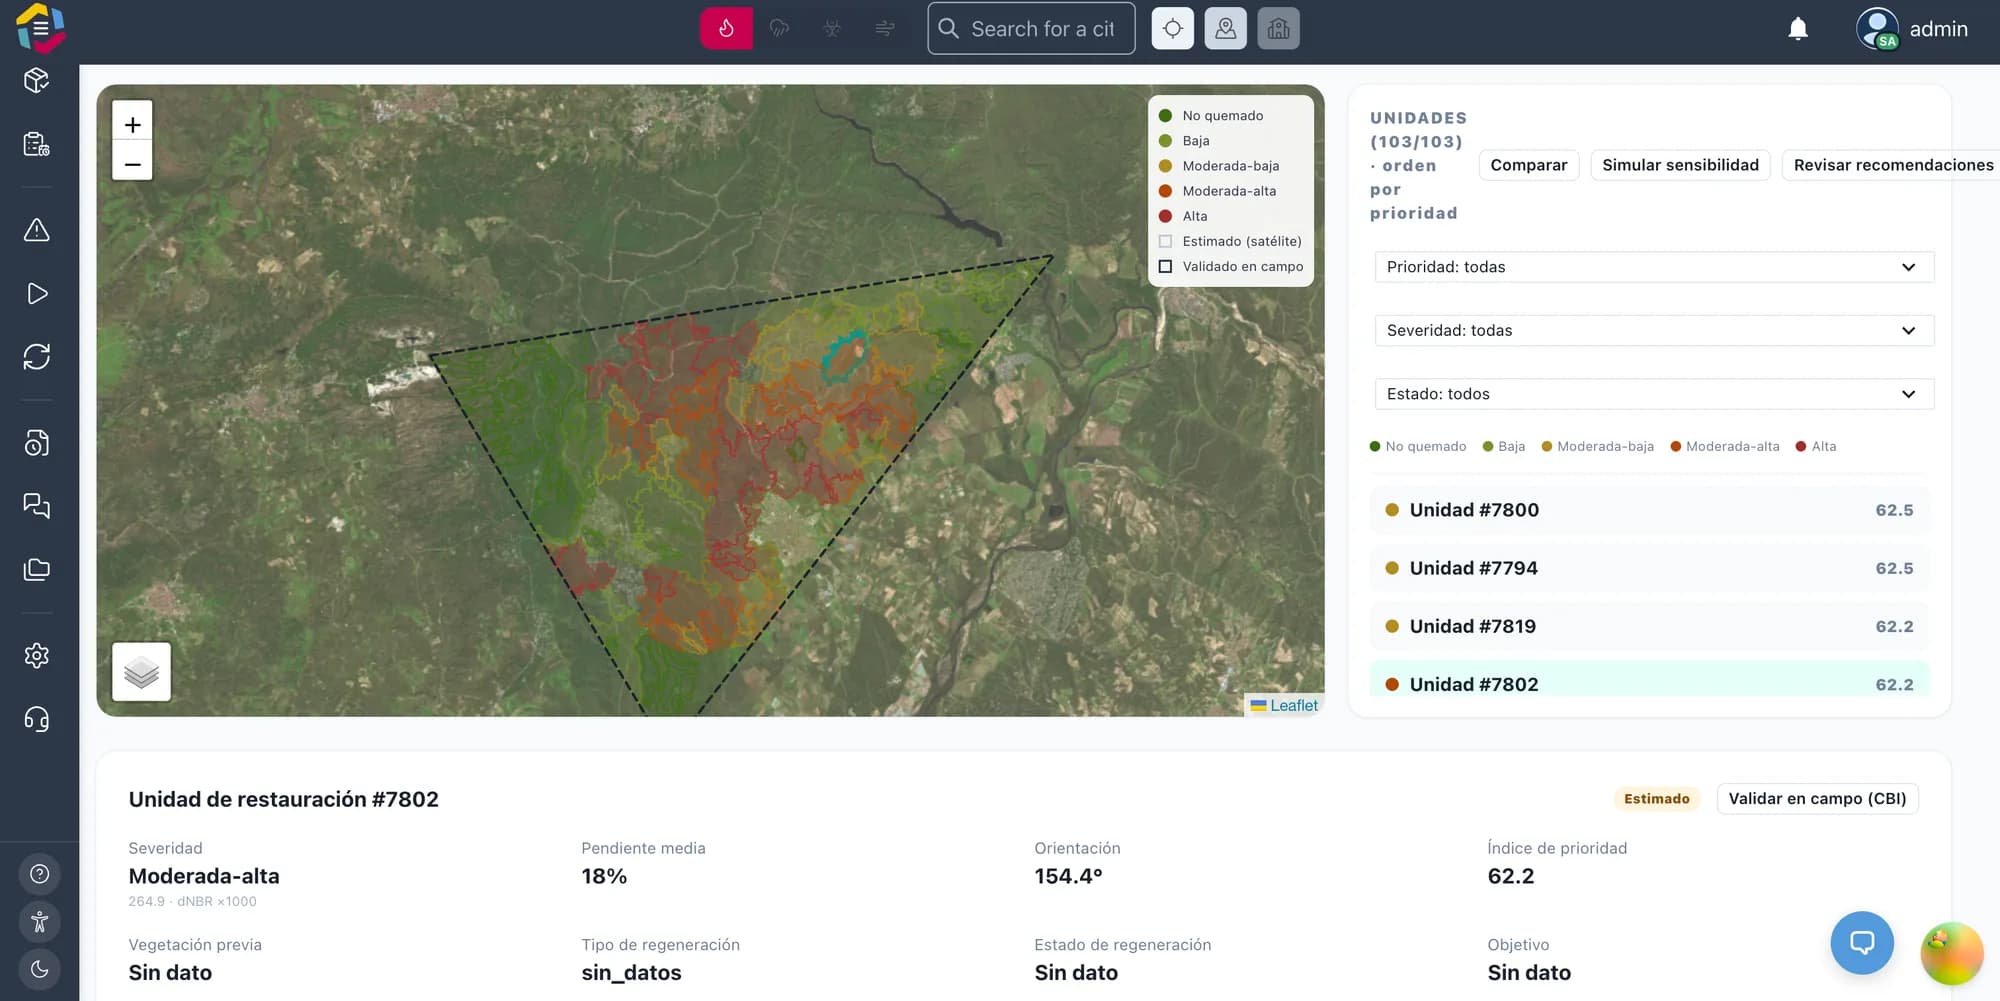2000x1001 pixels.
Task: Select Unidad #7800 in the list
Action: tap(1649, 510)
